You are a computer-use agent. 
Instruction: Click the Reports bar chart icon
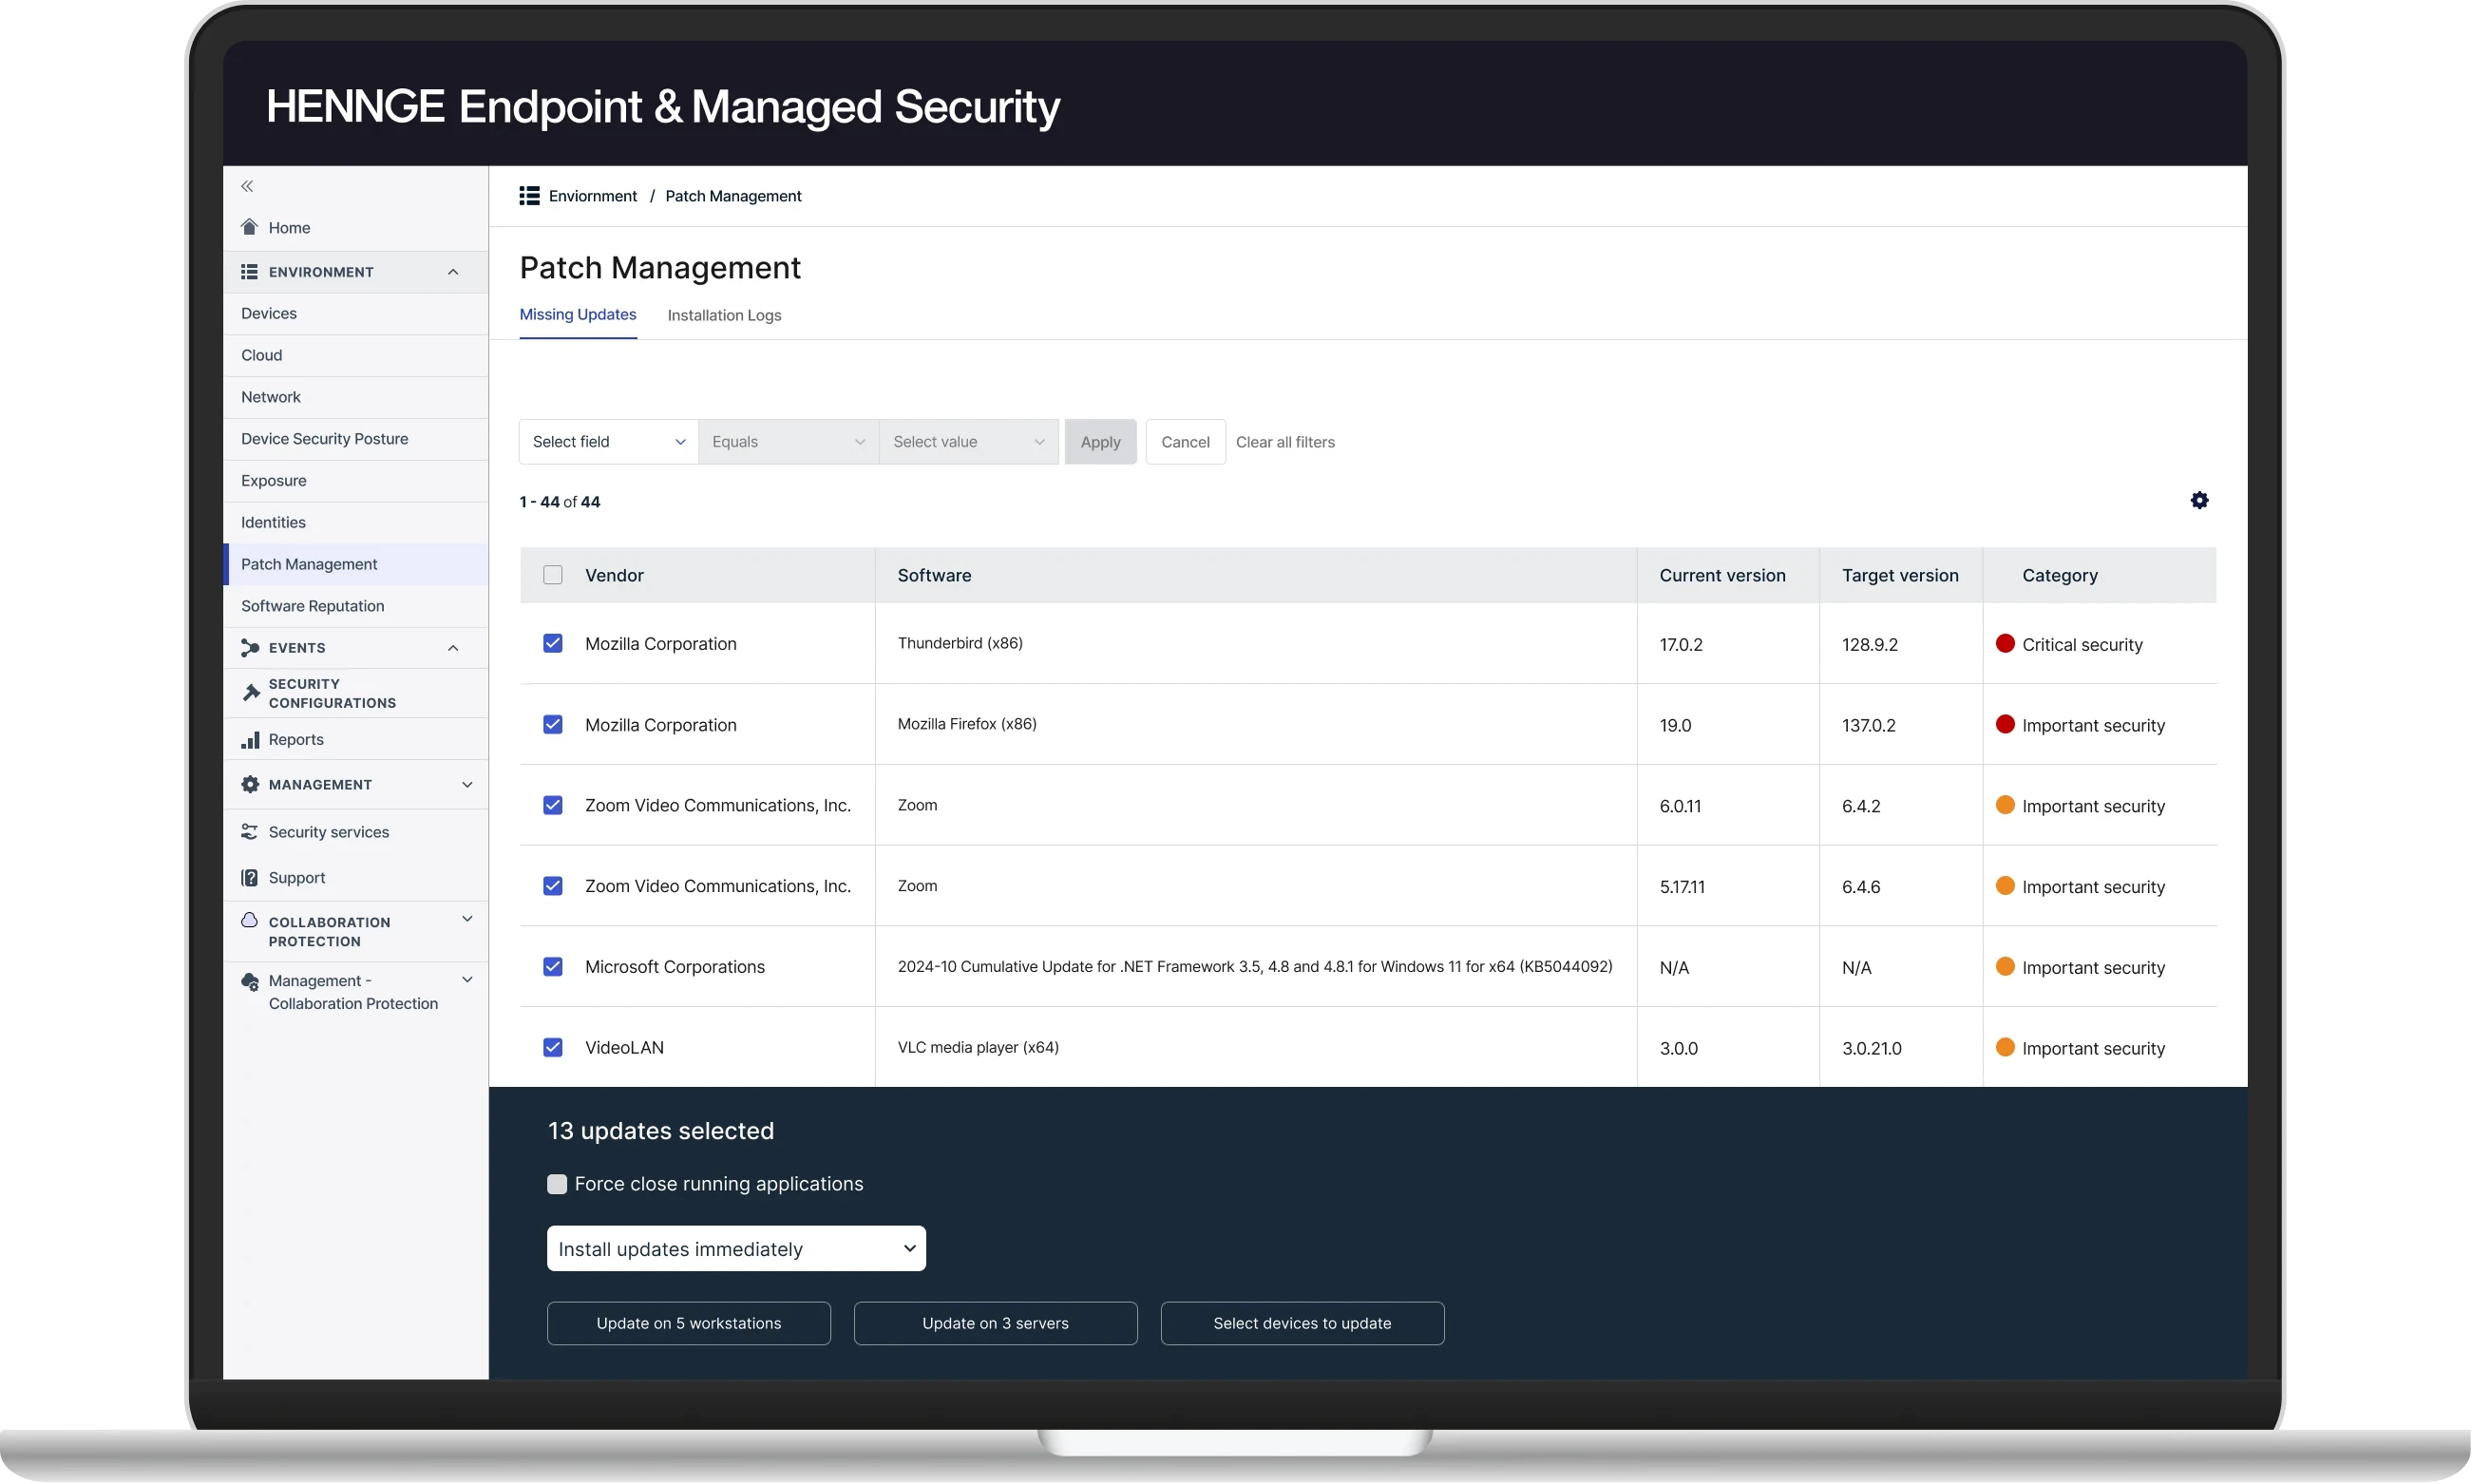point(250,740)
